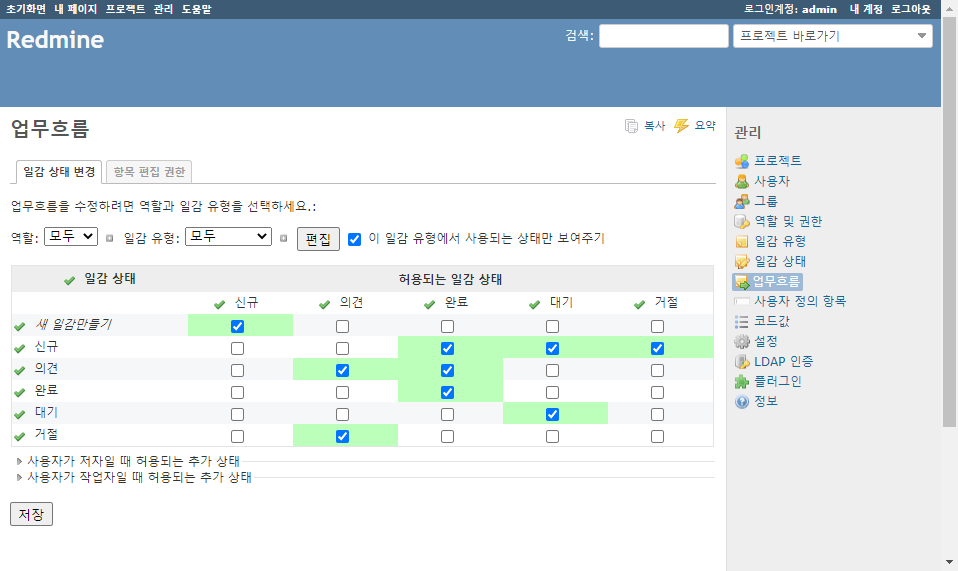The image size is (958, 571).
Task: Open 도움말 in top menu
Action: point(196,9)
